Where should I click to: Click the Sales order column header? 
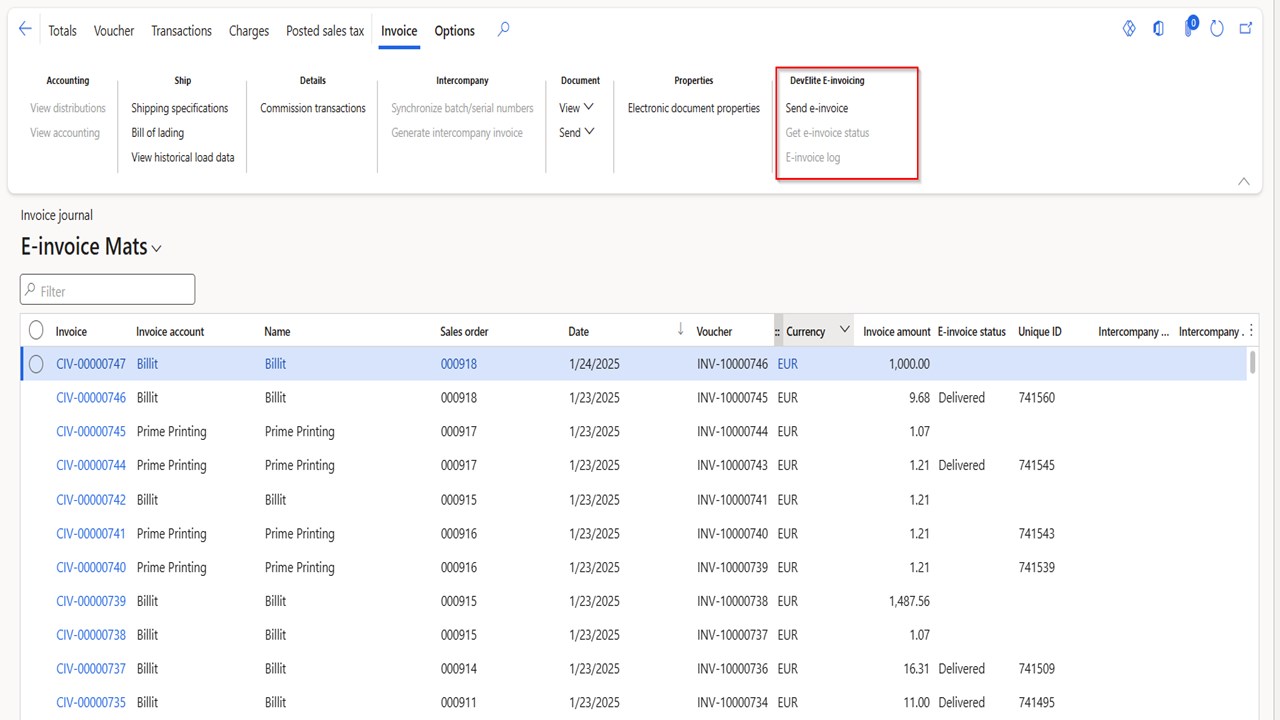pyautogui.click(x=464, y=331)
